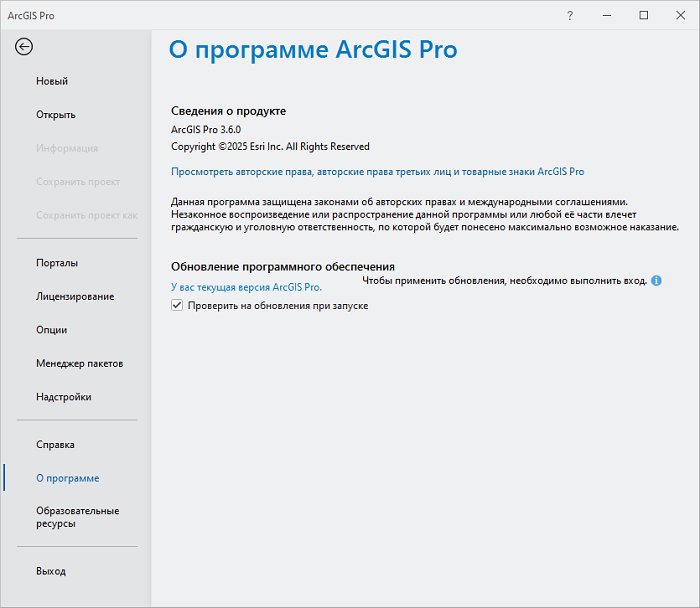Minimize the ArcGIS Pro window
The image size is (700, 608).
(x=607, y=16)
